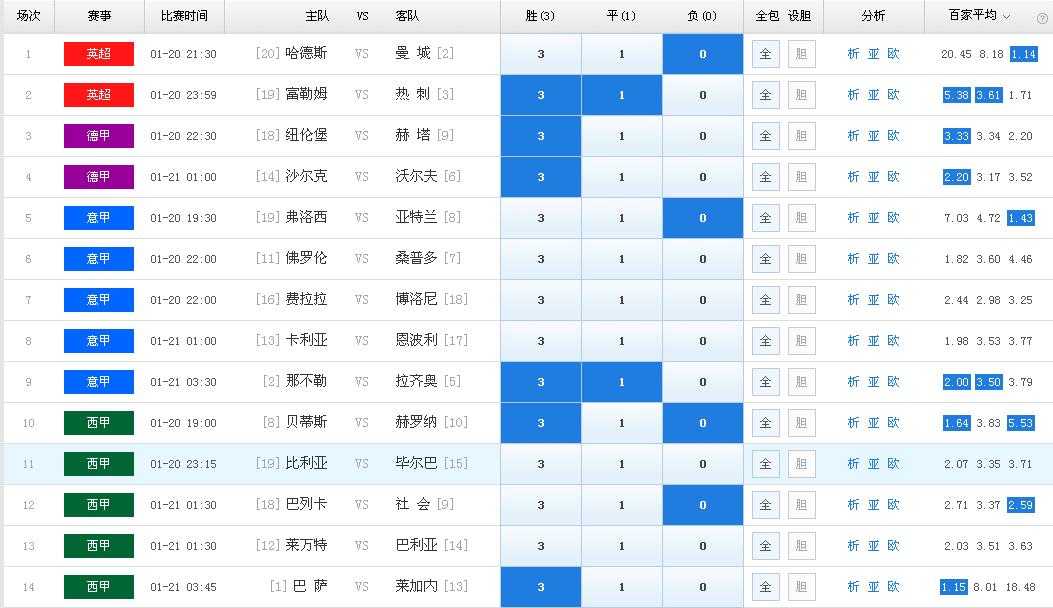
Task: Toggle loss (0) for 哈德斯 vs 曼城
Action: click(x=702, y=54)
